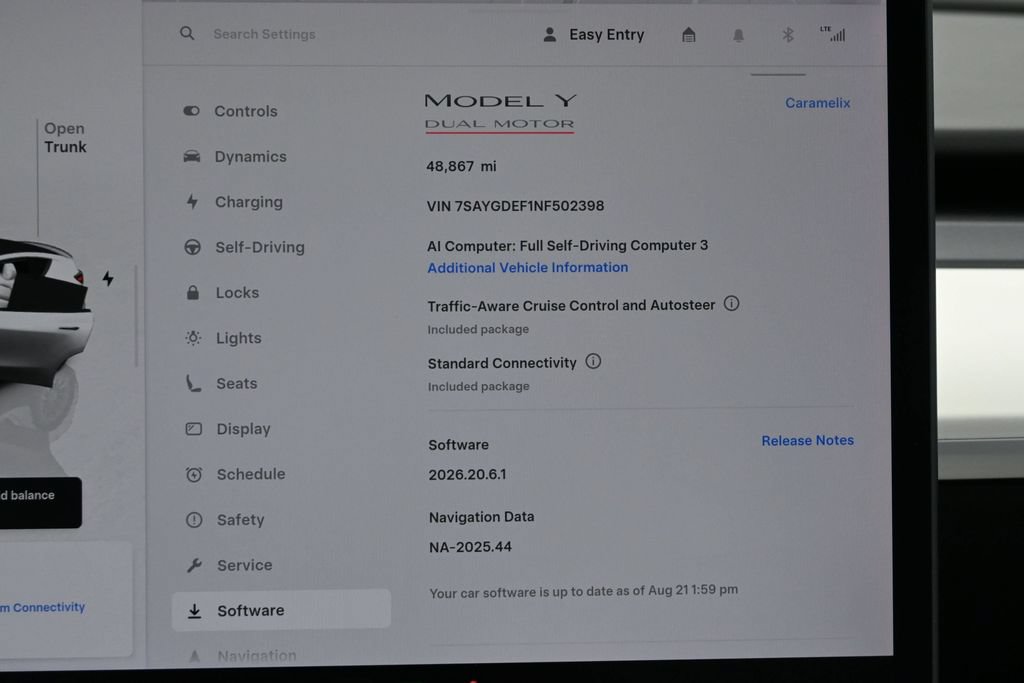
Task: Open the Schedule settings
Action: pyautogui.click(x=236, y=474)
